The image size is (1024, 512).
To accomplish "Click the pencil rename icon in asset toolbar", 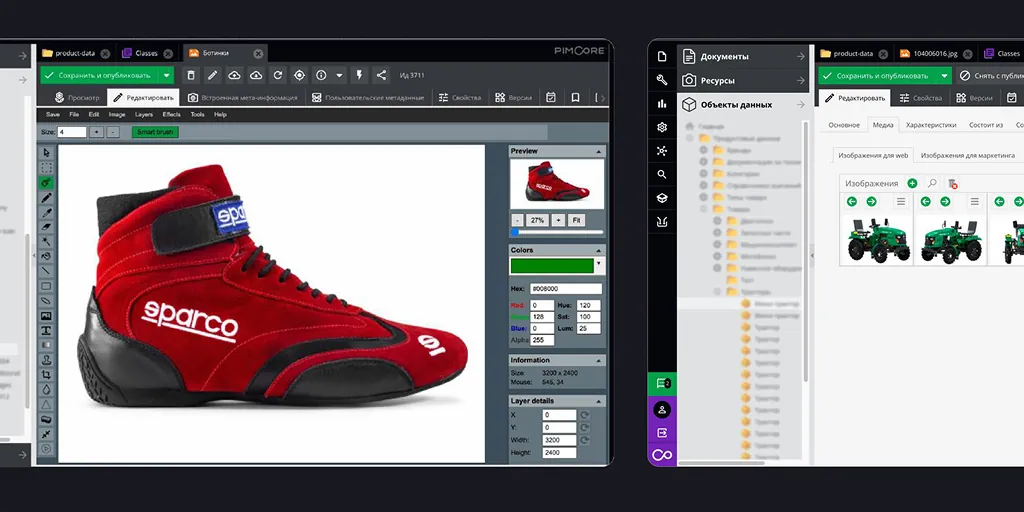I will (x=212, y=75).
